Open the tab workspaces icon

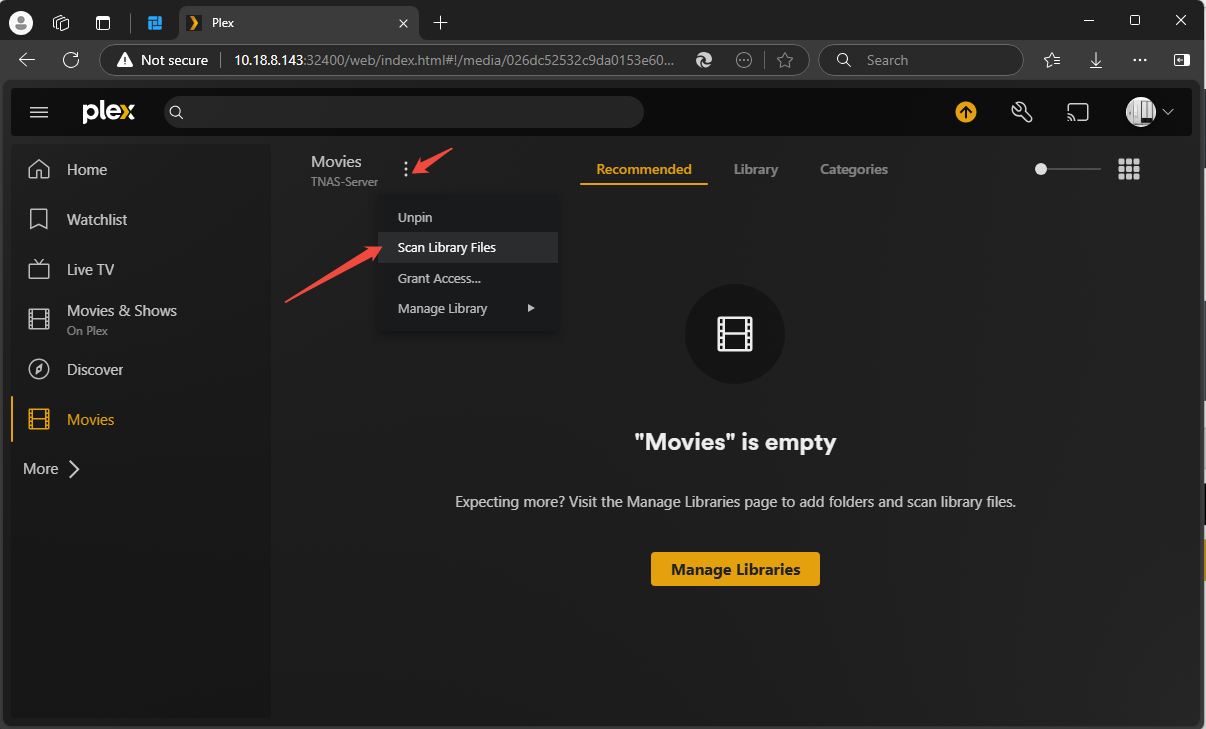tap(62, 22)
